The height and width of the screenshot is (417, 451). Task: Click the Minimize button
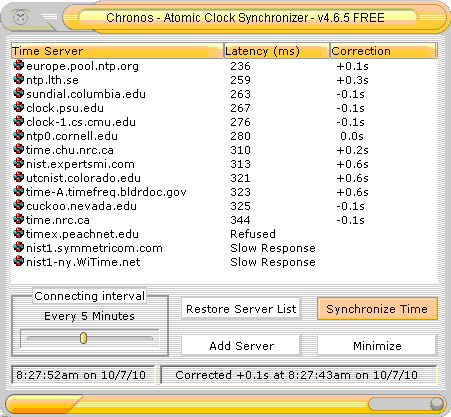tap(377, 346)
